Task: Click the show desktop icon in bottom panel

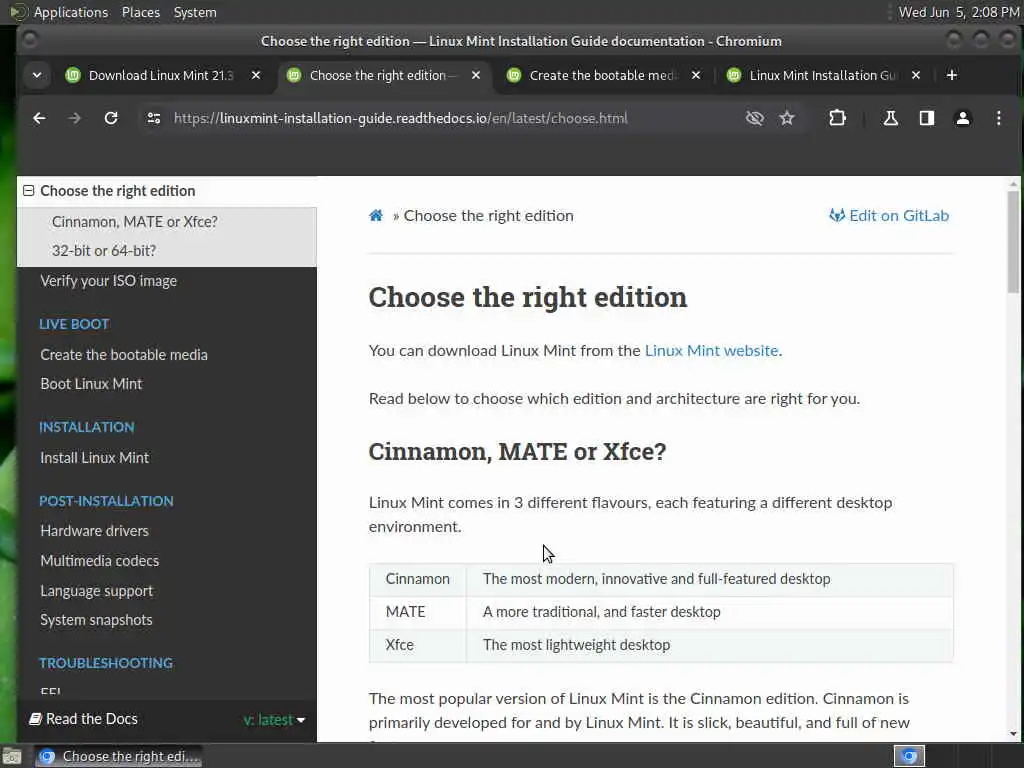Action: tap(12, 756)
